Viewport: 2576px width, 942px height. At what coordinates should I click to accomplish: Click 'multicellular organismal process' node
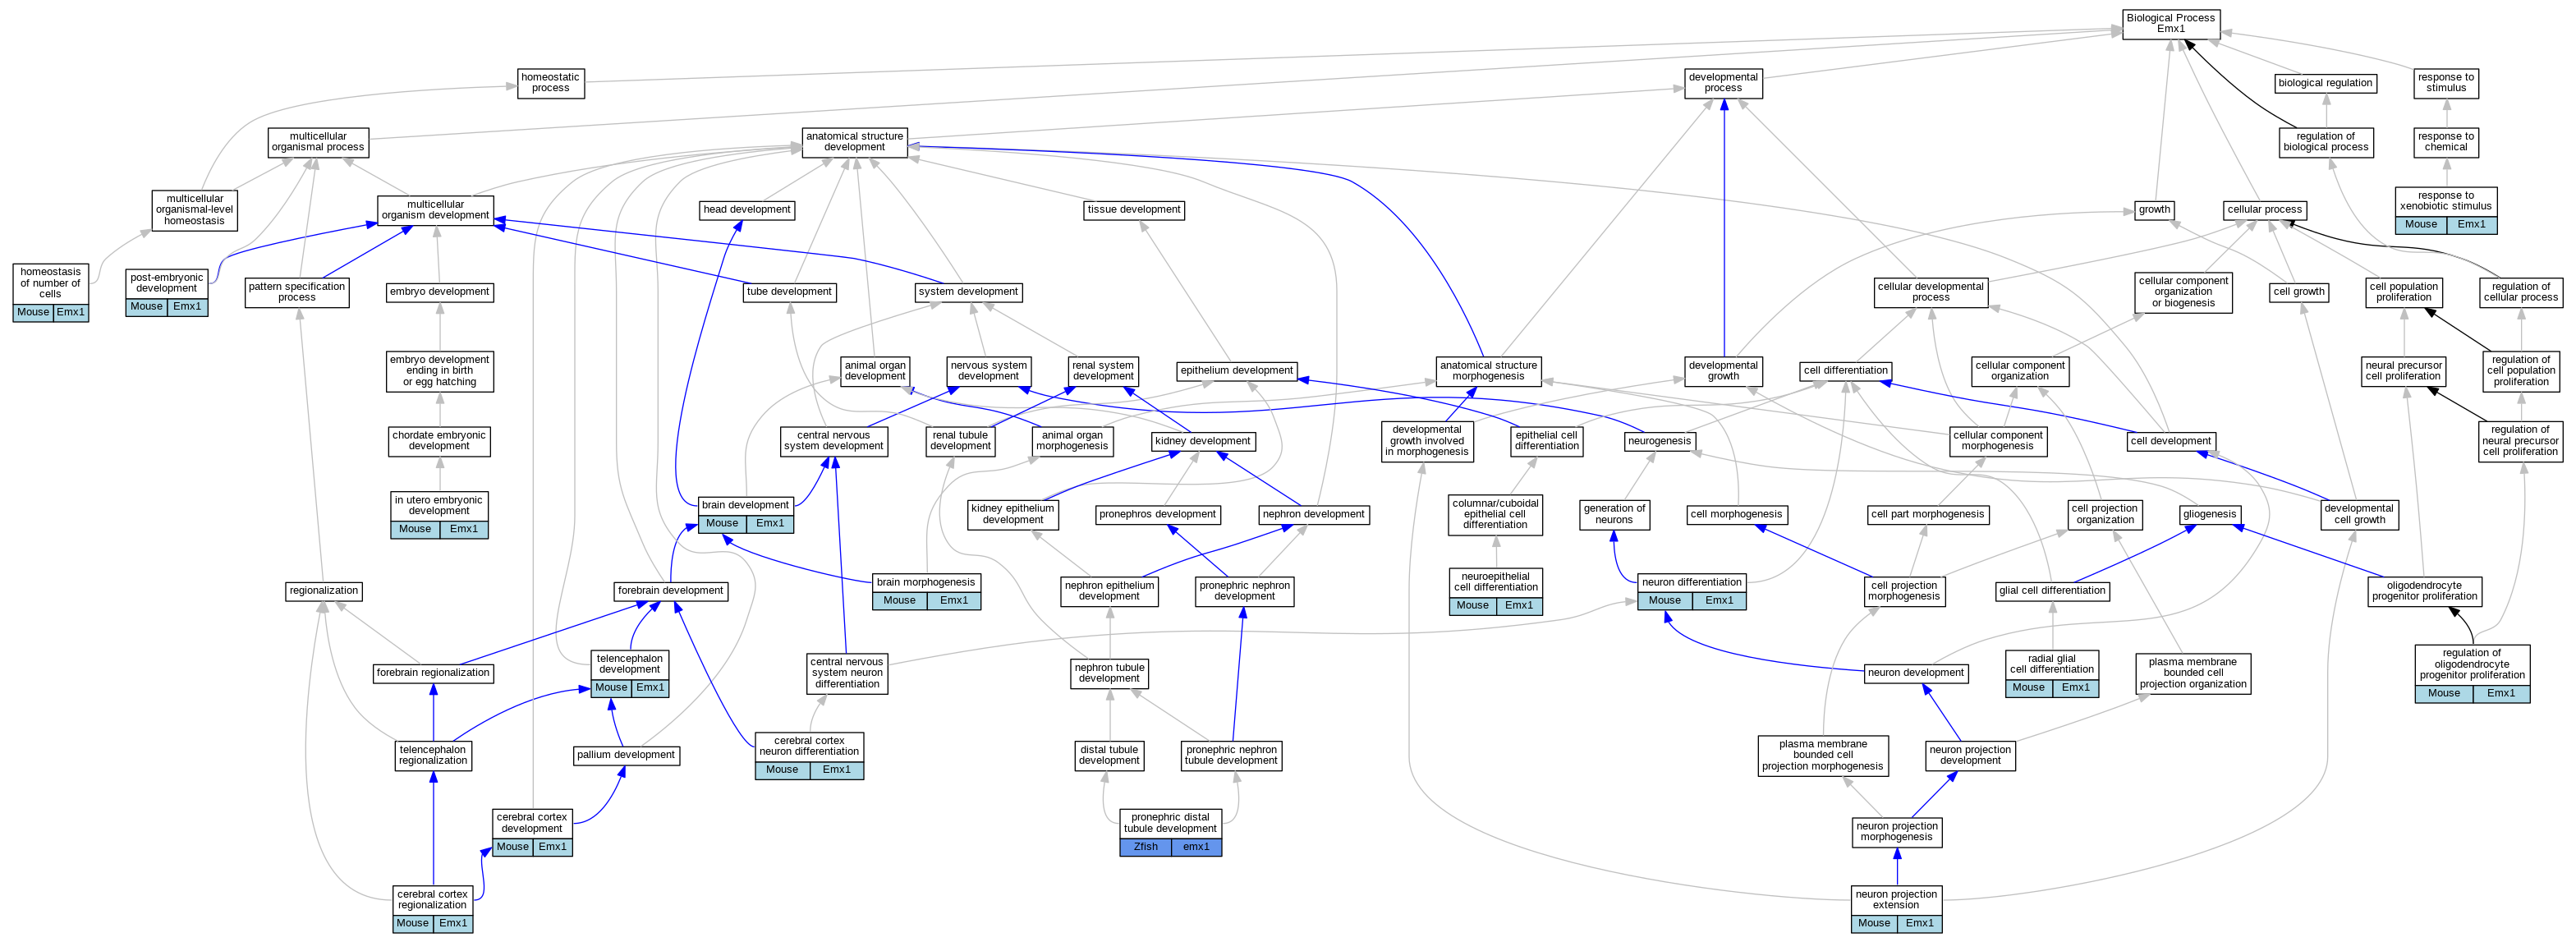(318, 142)
